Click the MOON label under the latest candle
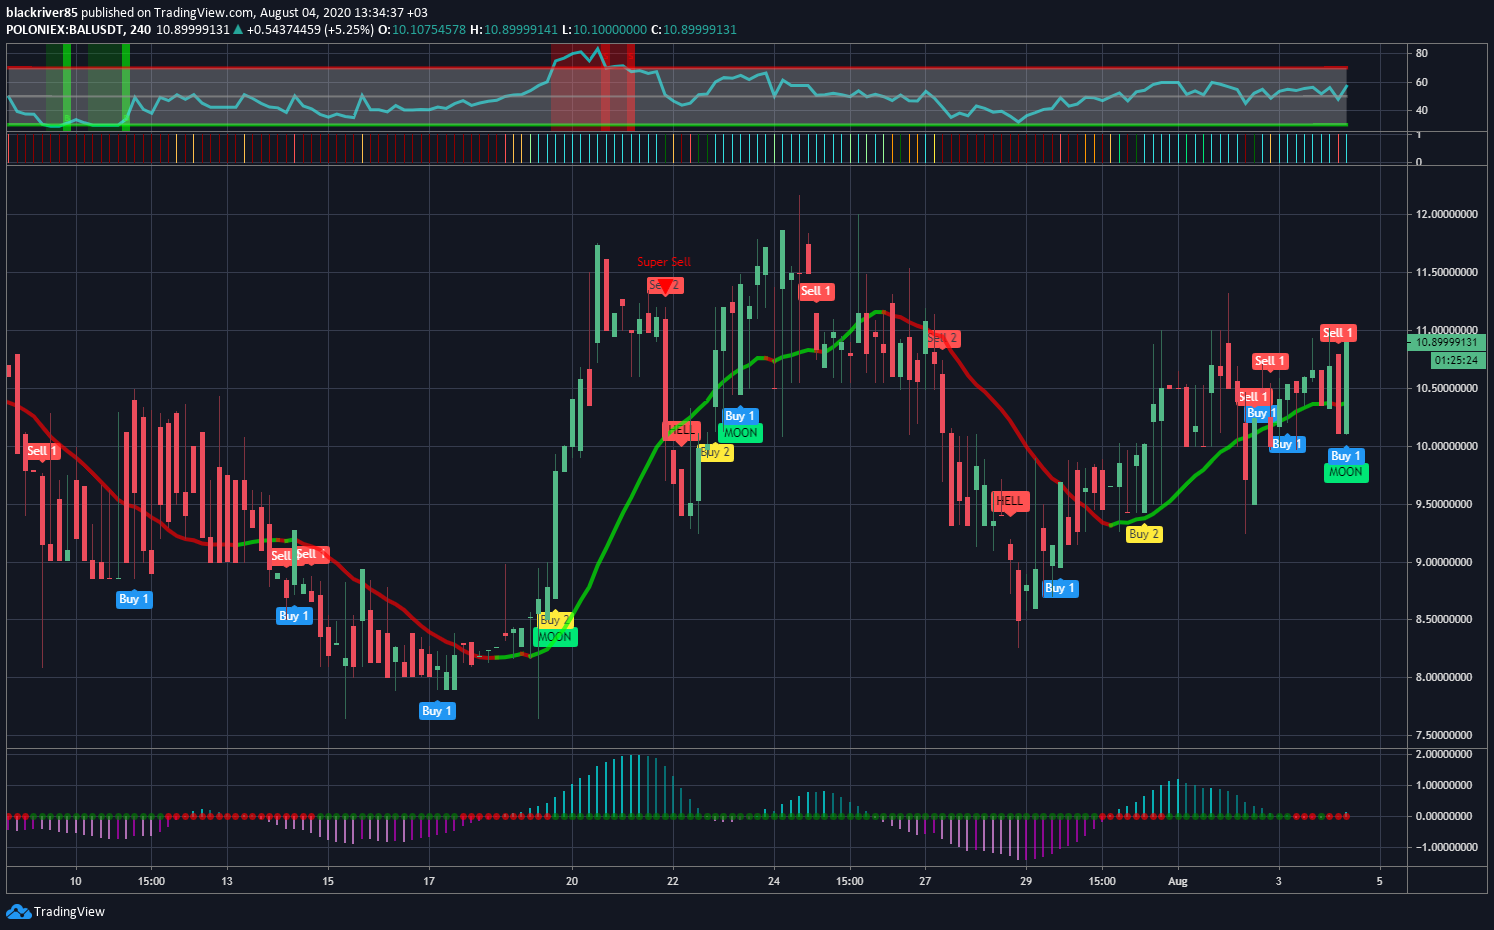This screenshot has width=1494, height=930. coord(1346,472)
